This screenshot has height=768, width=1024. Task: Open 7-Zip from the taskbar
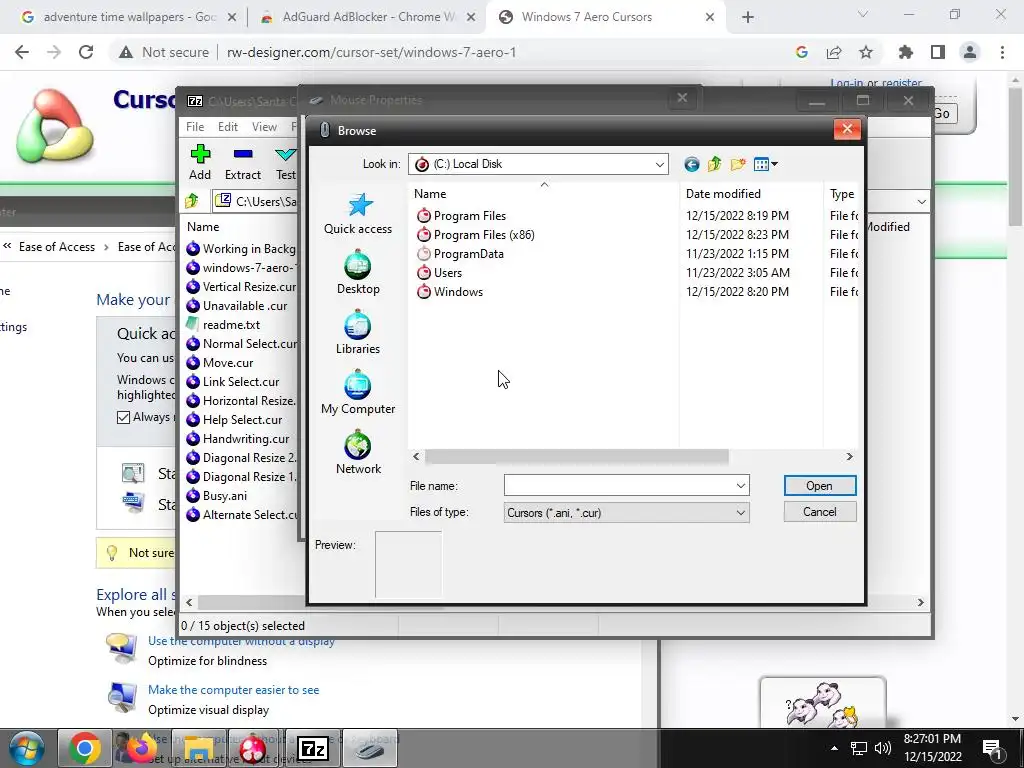pos(312,749)
